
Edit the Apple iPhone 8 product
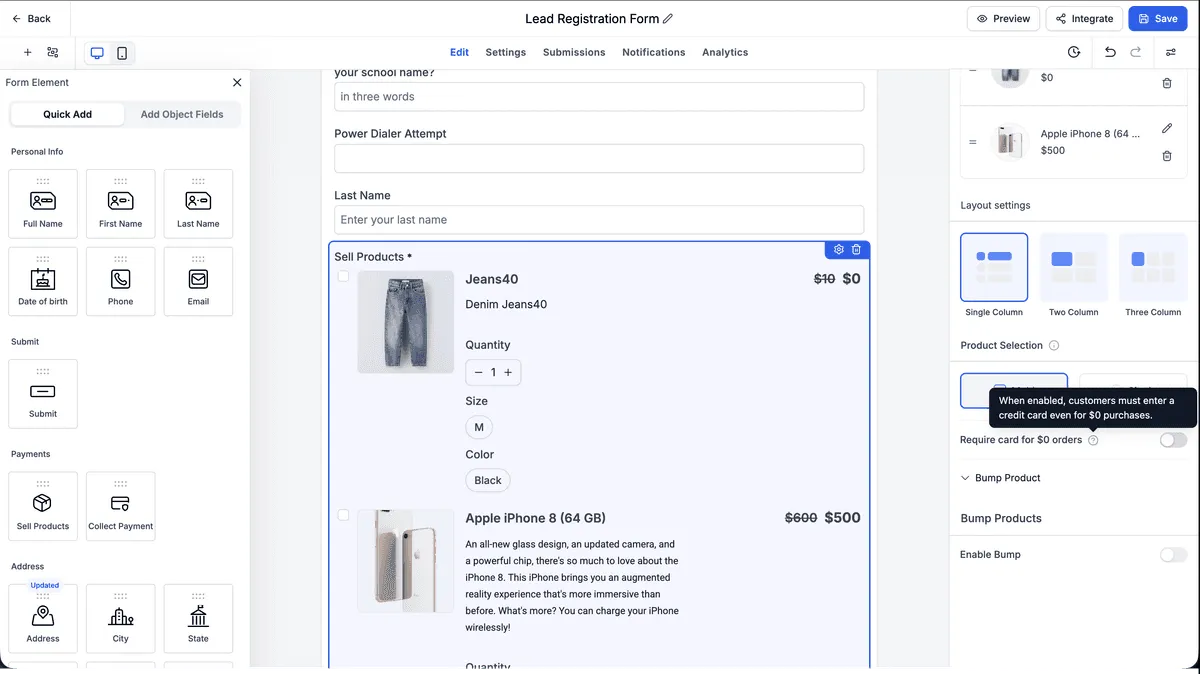click(1167, 128)
